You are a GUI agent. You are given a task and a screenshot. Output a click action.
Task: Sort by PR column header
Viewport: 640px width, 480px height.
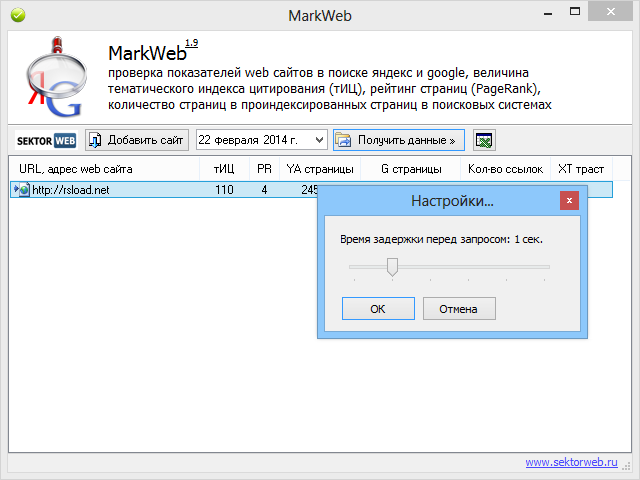point(264,169)
